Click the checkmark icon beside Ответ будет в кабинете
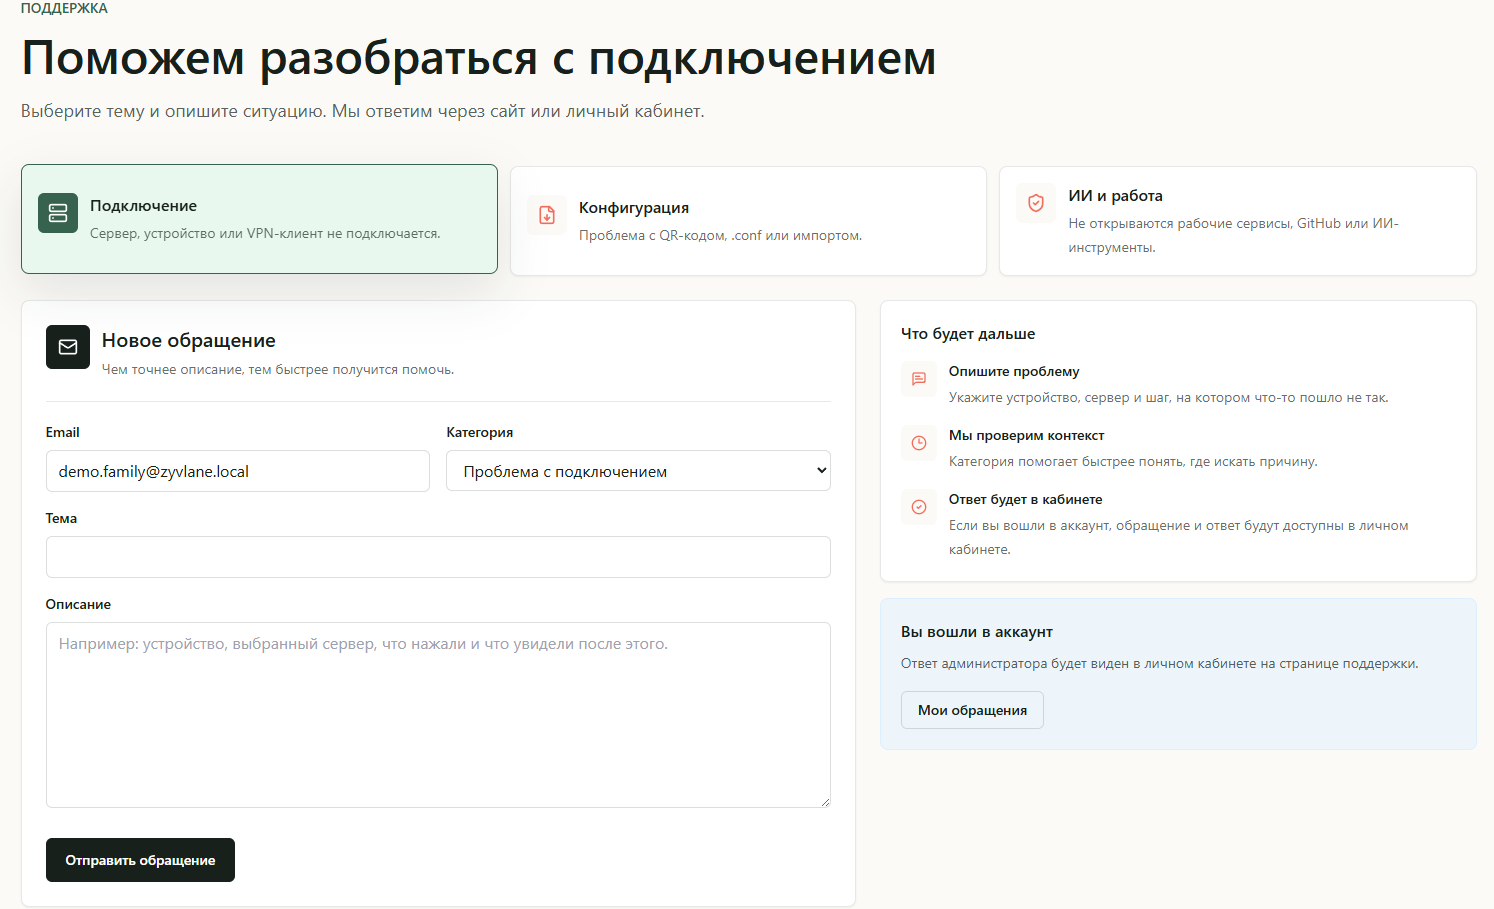Screen dimensions: 1494x909 coord(919,507)
